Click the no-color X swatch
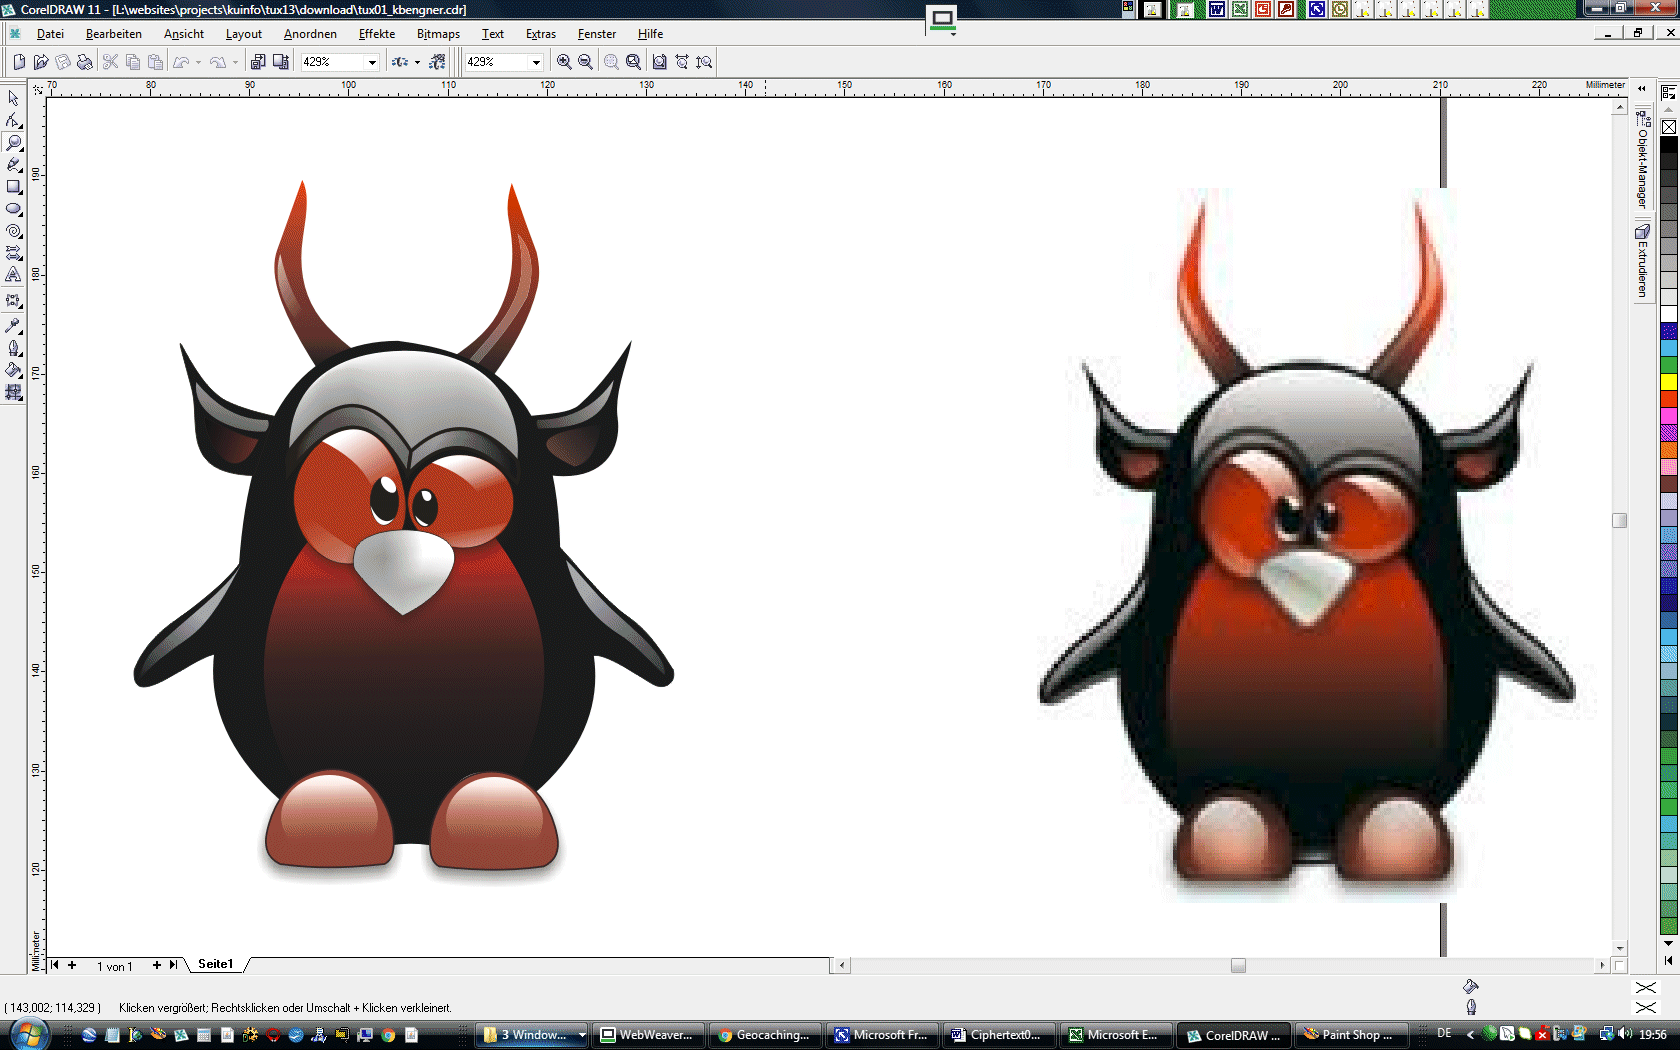 (x=1669, y=127)
